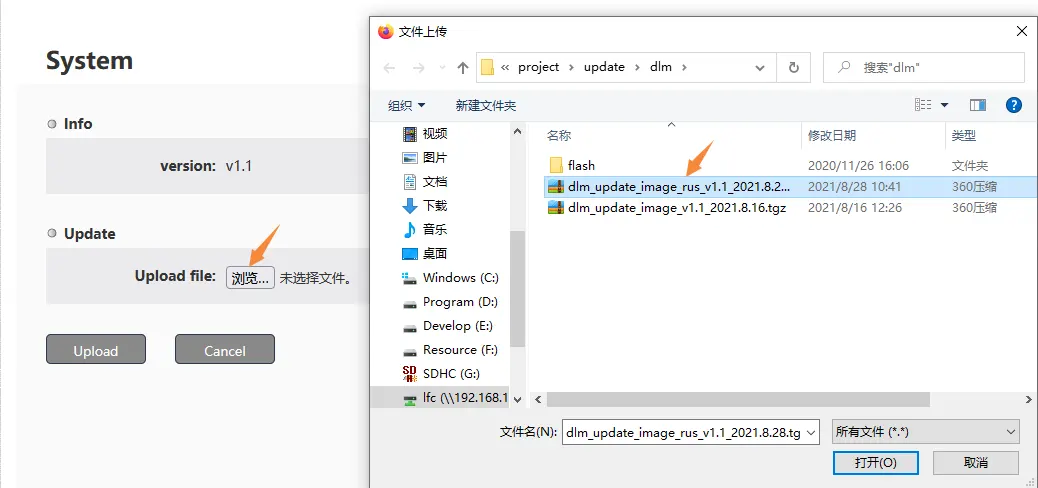Click update in address path
Screen dimensions: 1038x488
(604, 67)
